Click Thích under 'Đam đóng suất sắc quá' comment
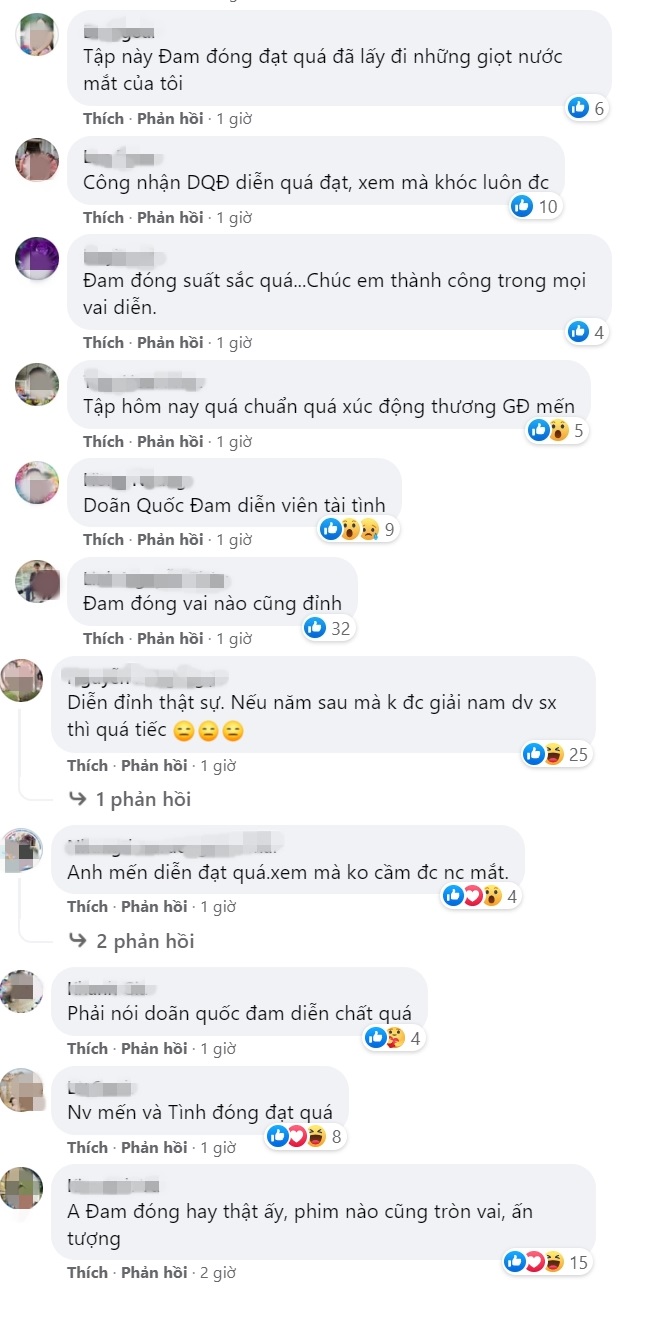This screenshot has width=668, height=1328. coord(103,342)
